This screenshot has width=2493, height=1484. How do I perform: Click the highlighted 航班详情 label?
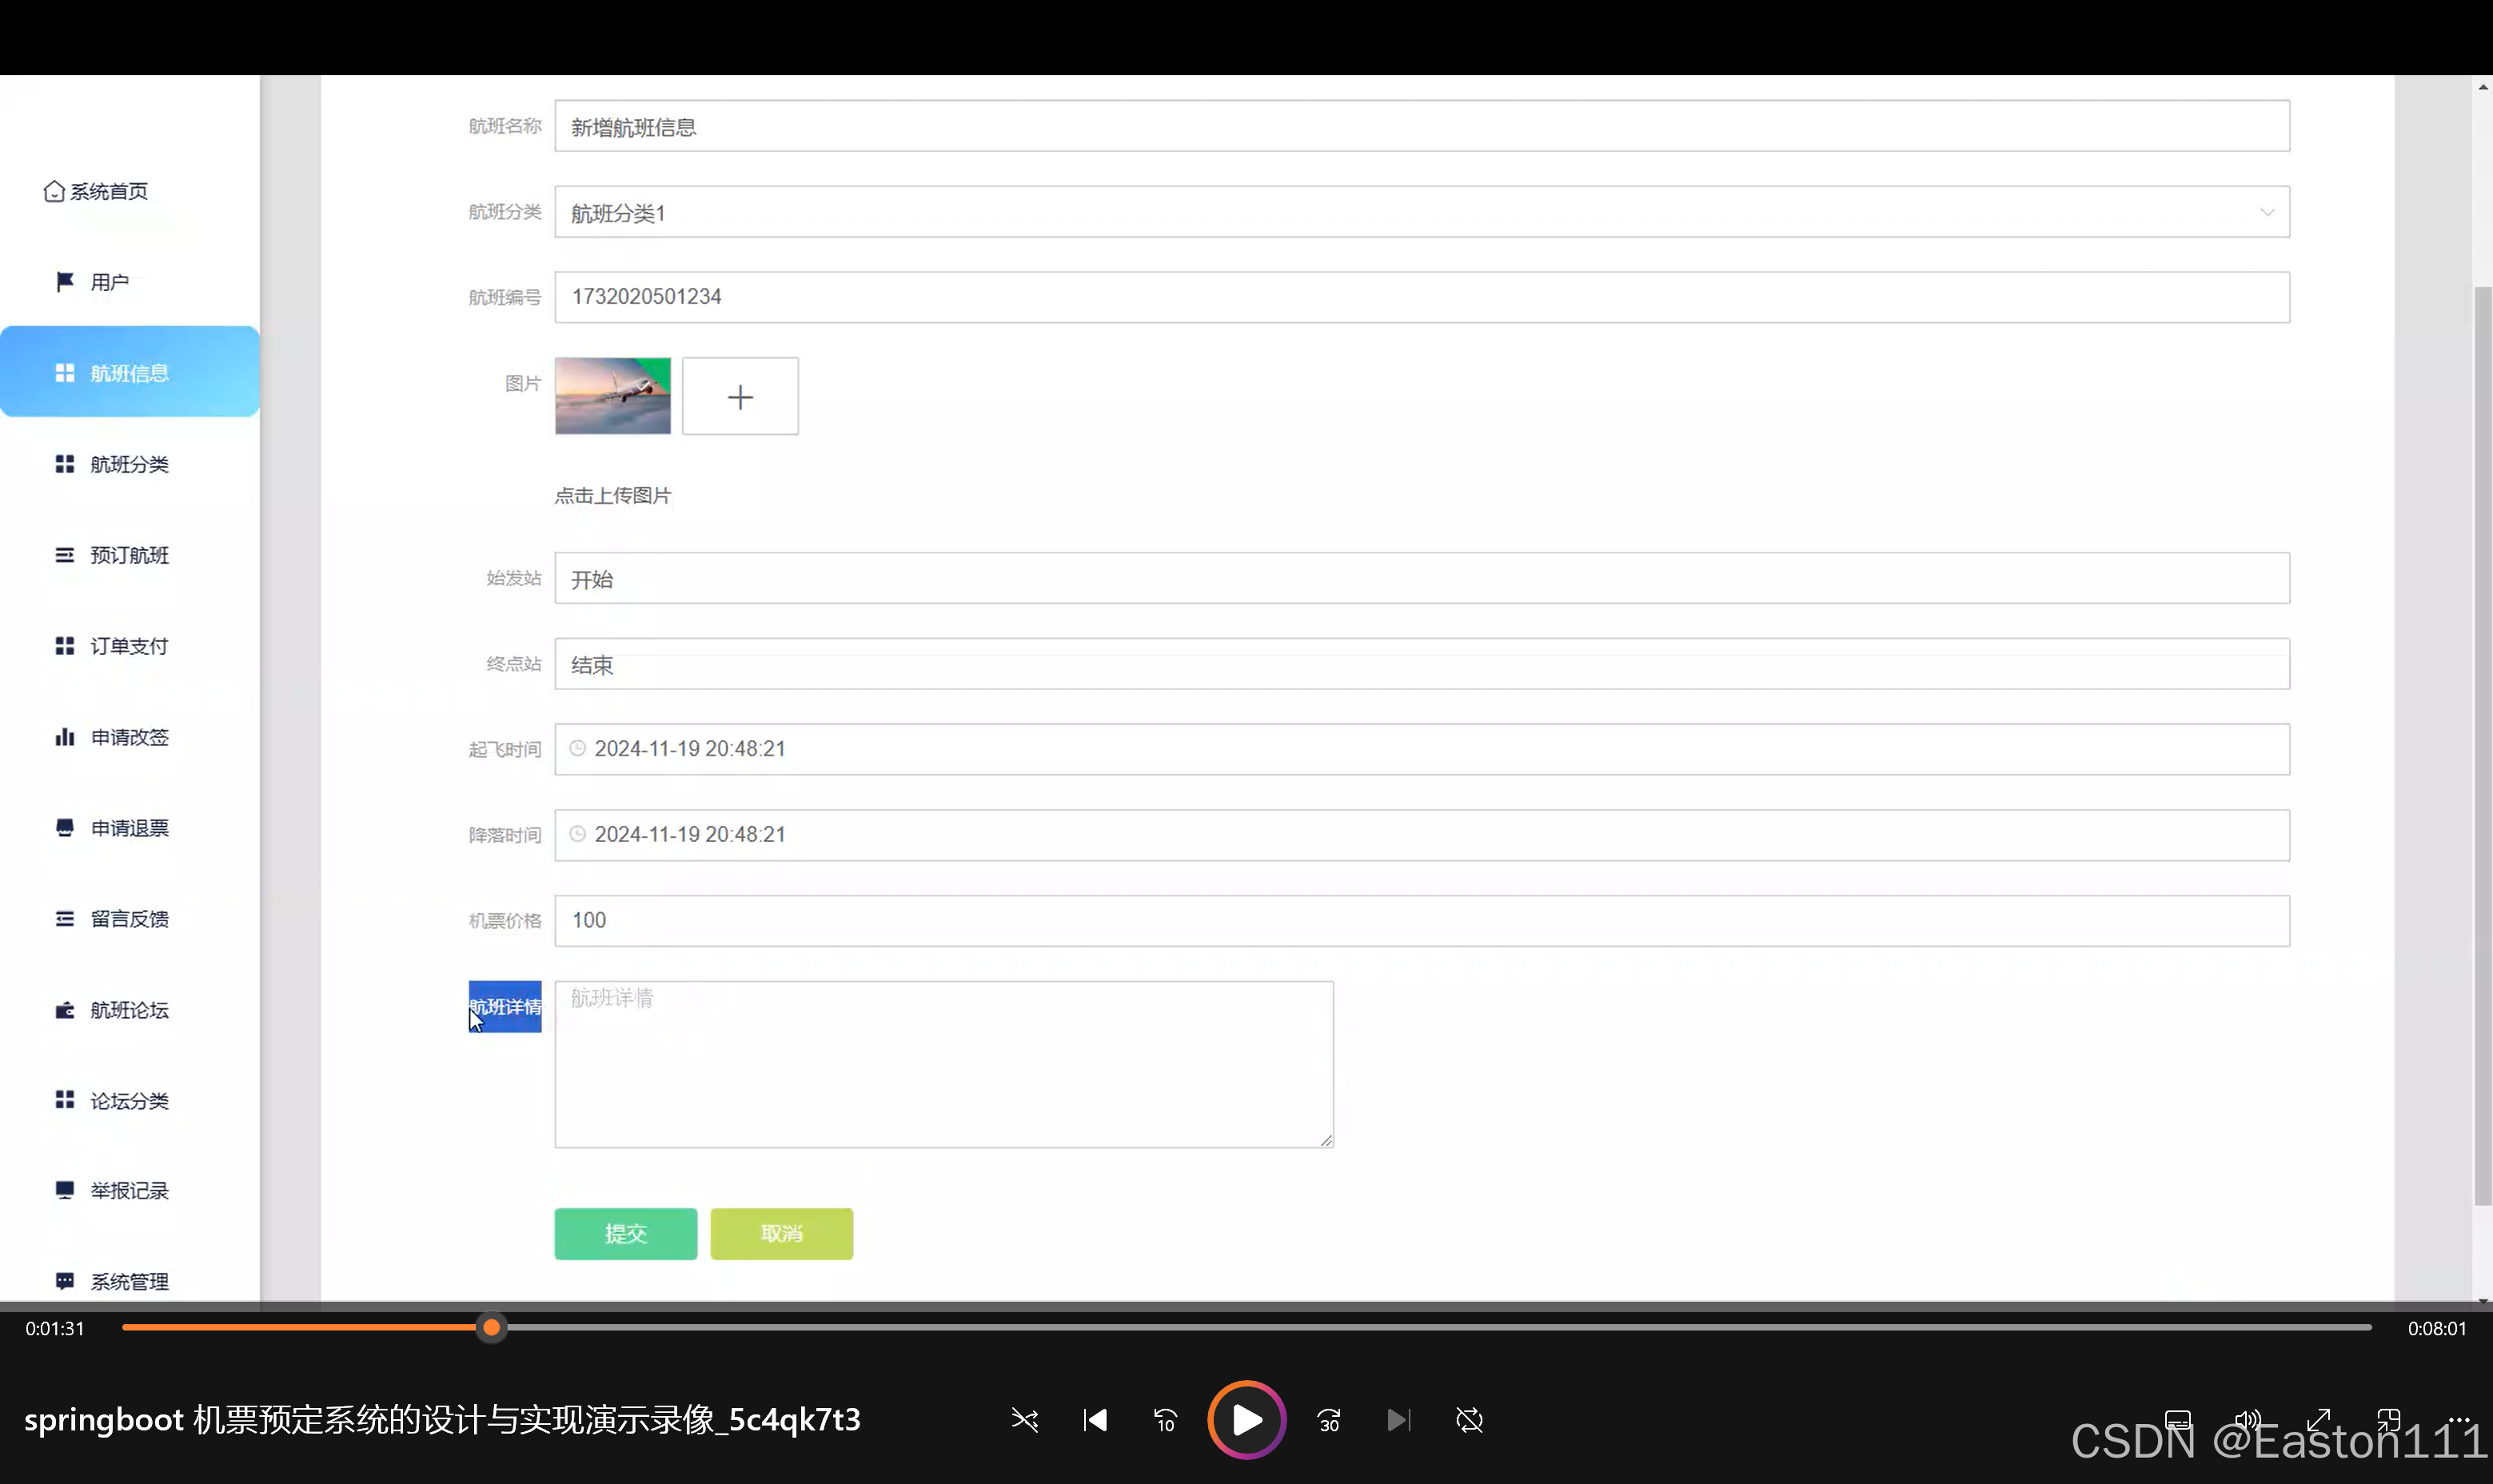point(505,1006)
